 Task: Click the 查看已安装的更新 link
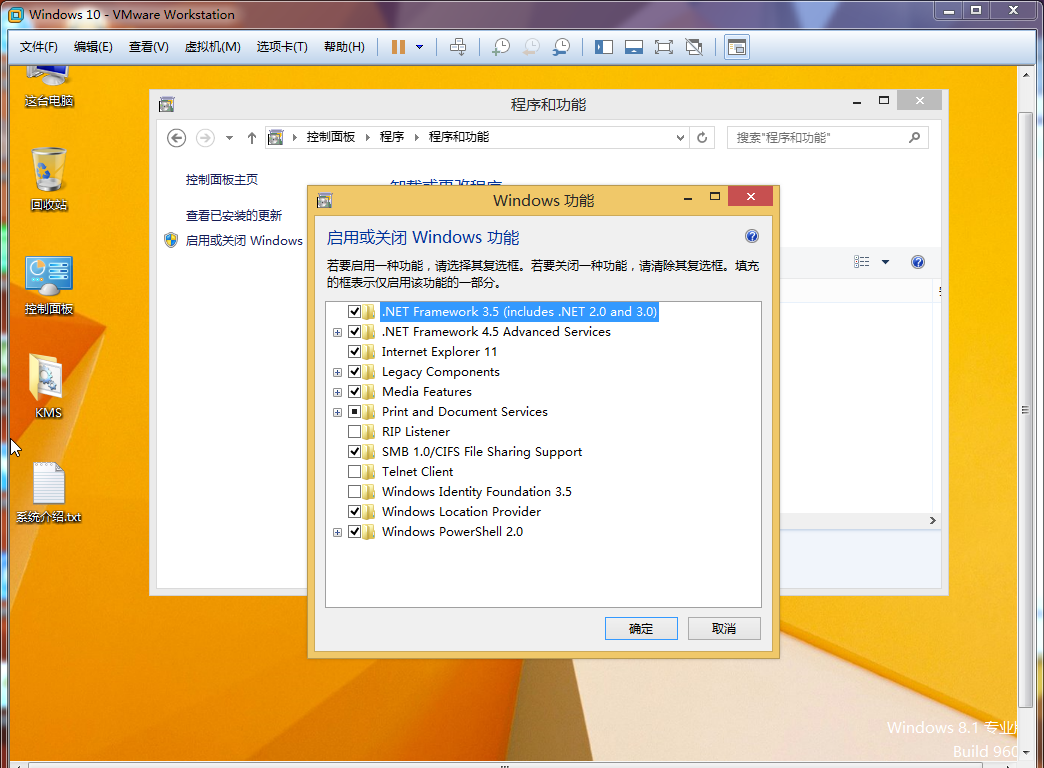pos(234,215)
